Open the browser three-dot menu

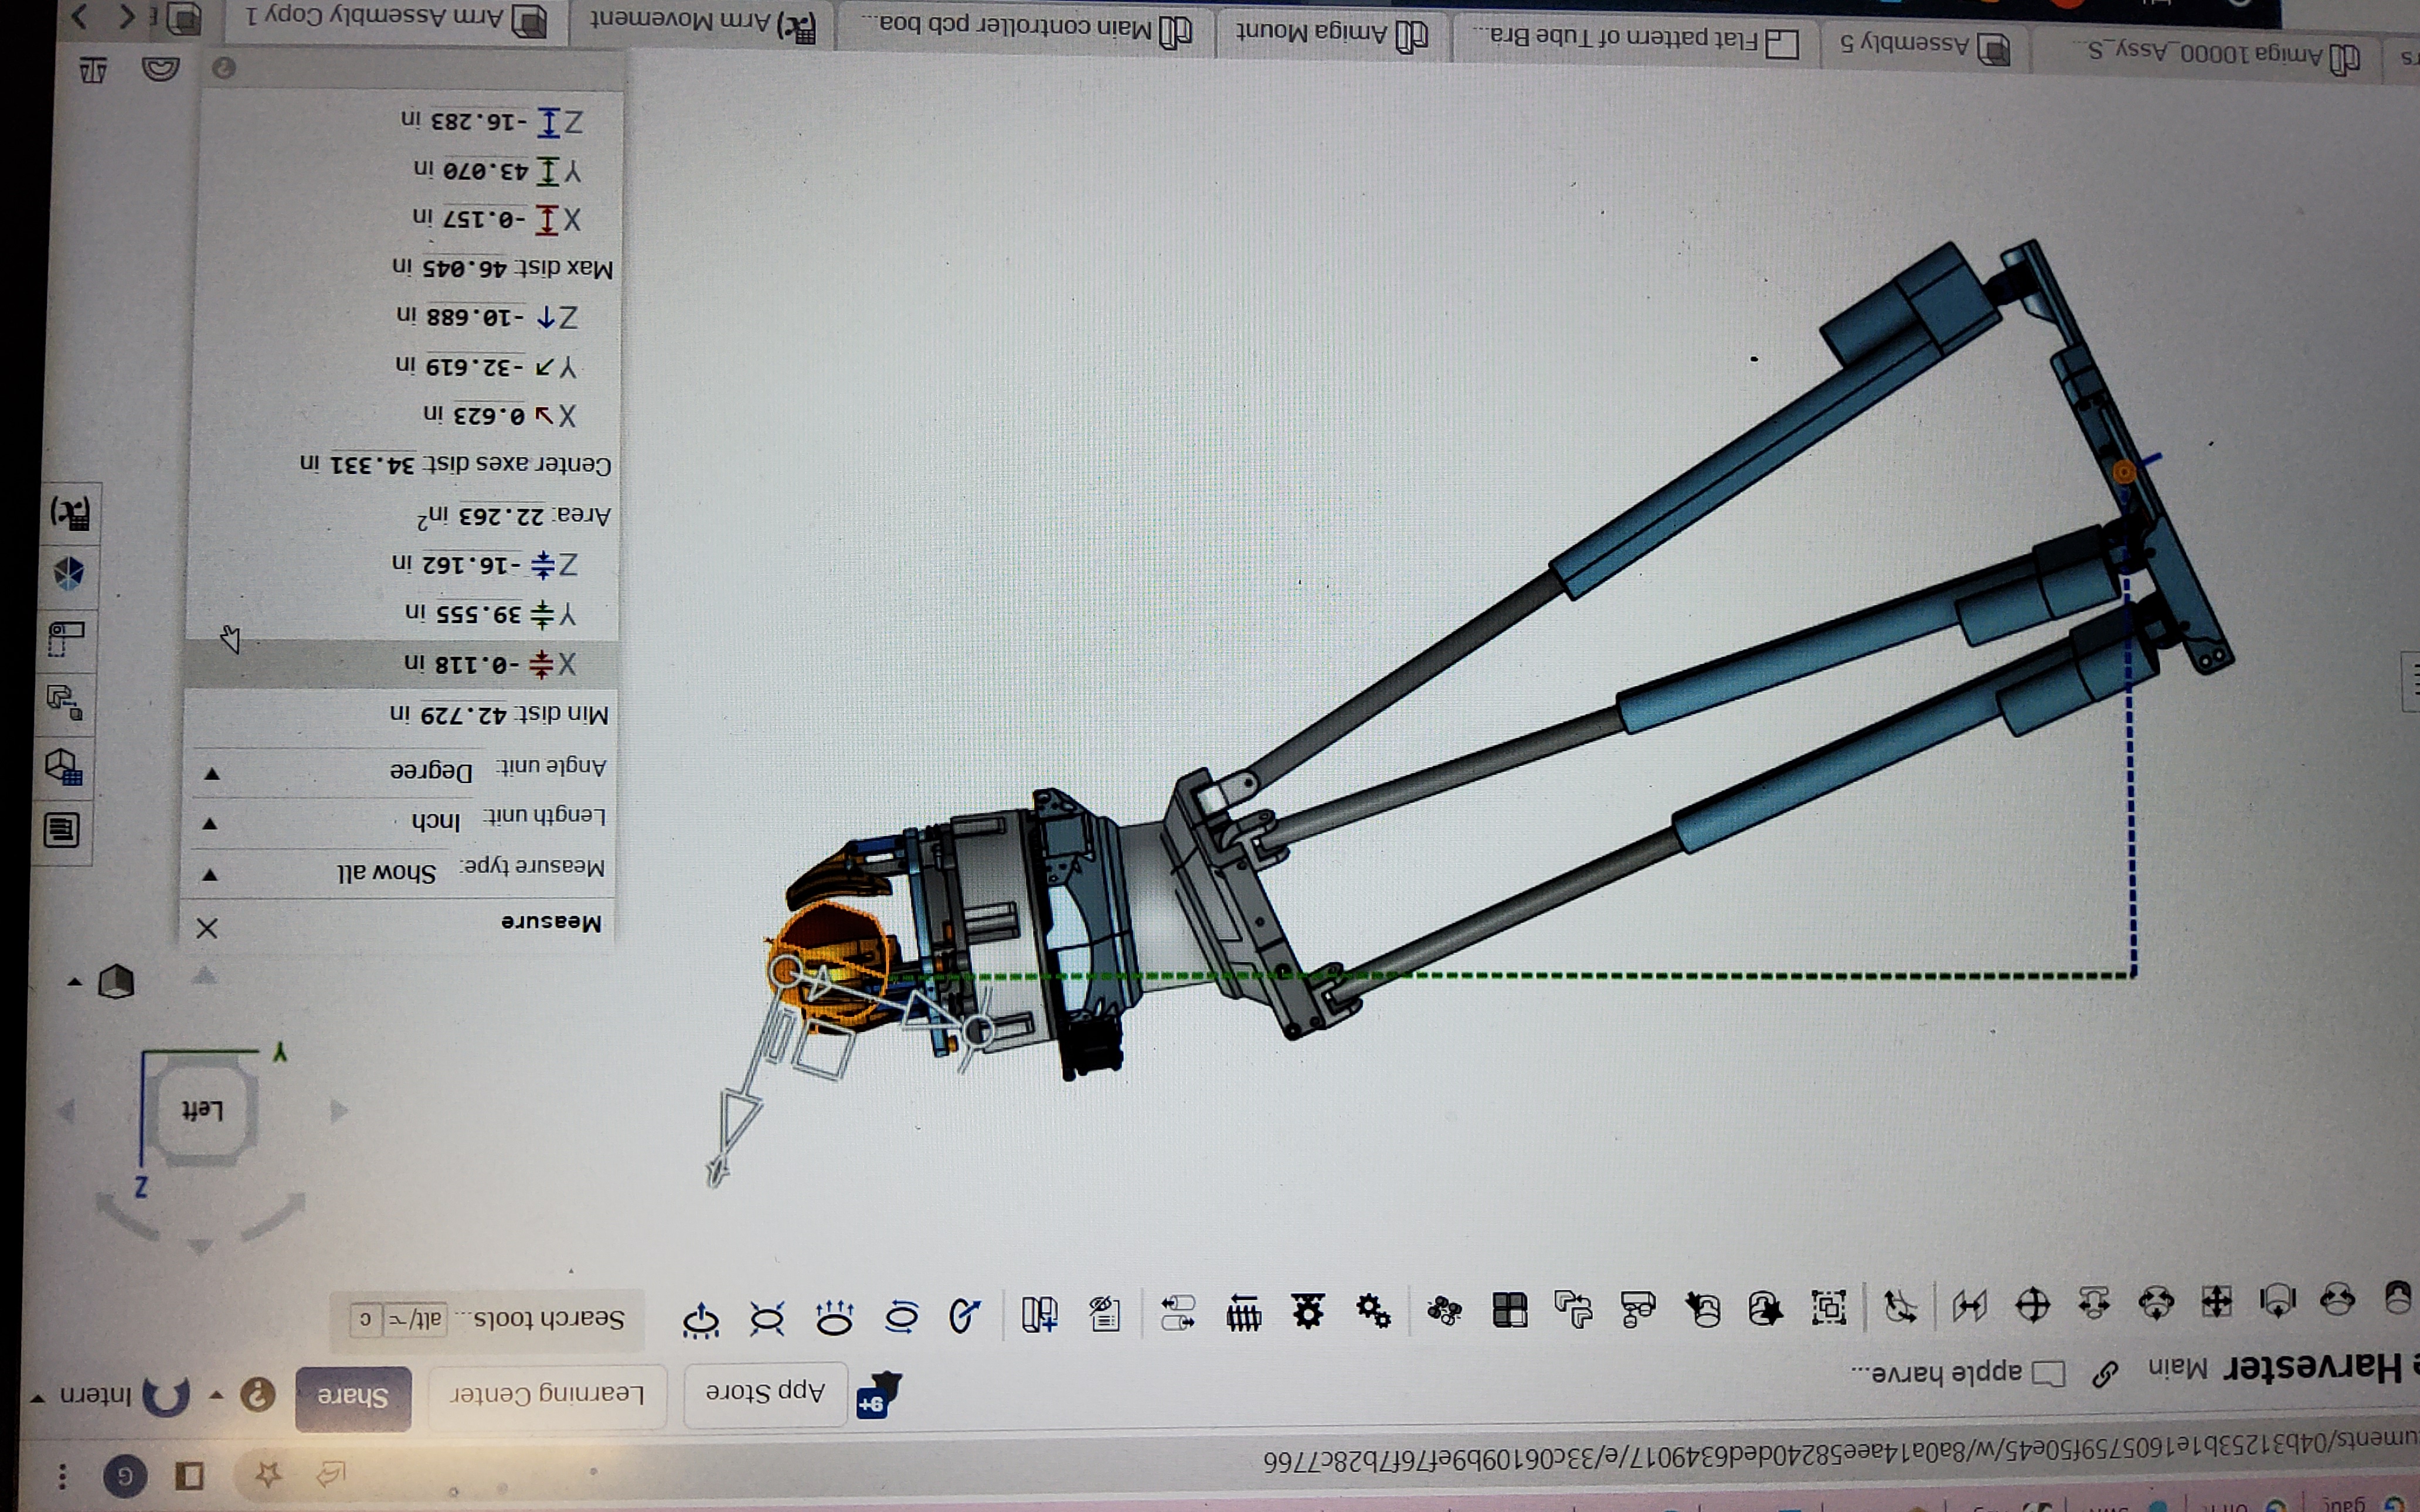[62, 1476]
